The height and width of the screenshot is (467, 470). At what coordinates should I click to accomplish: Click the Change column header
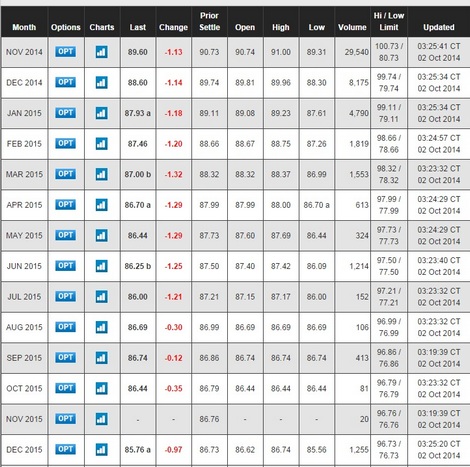[x=173, y=27]
